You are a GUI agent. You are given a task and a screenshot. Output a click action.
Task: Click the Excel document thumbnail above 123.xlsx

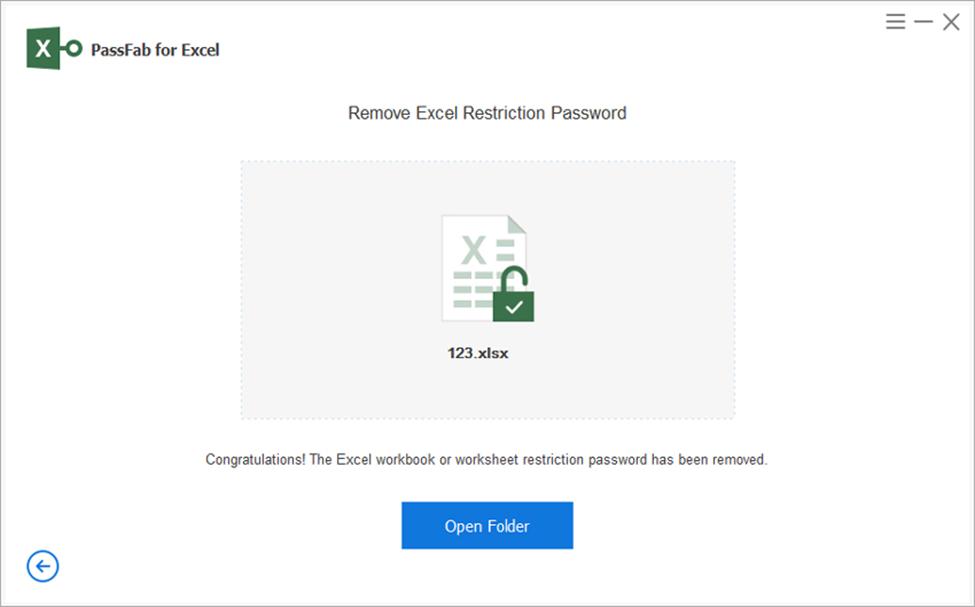click(480, 265)
